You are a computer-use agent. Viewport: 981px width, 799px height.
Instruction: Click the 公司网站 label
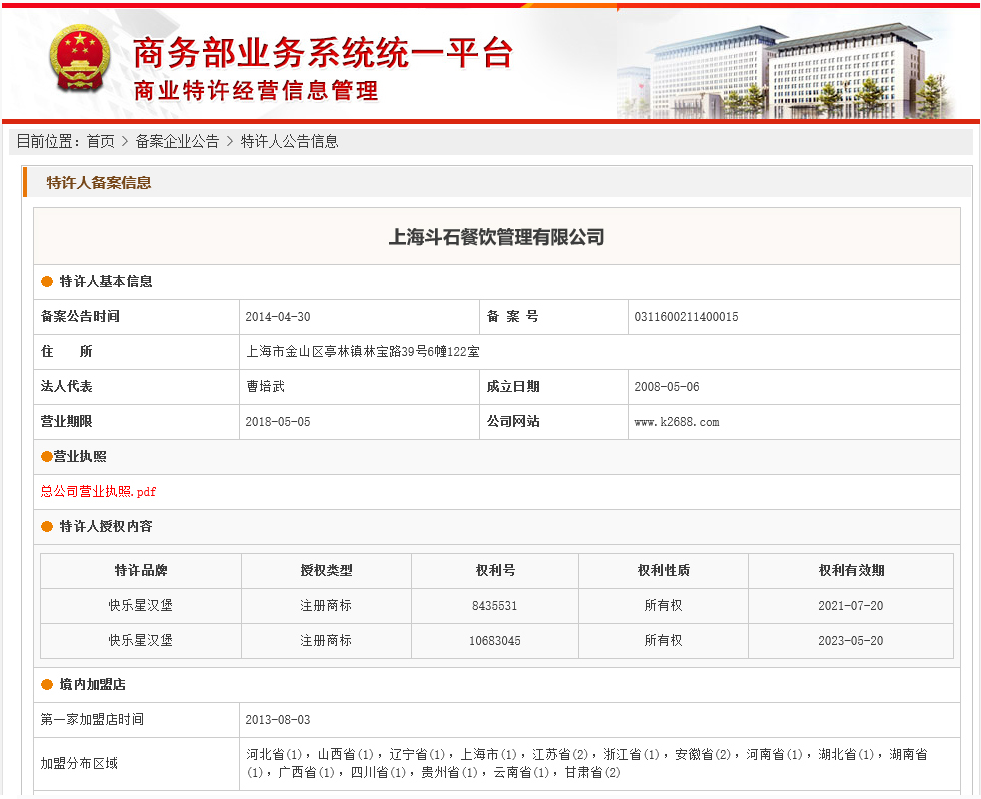513,422
